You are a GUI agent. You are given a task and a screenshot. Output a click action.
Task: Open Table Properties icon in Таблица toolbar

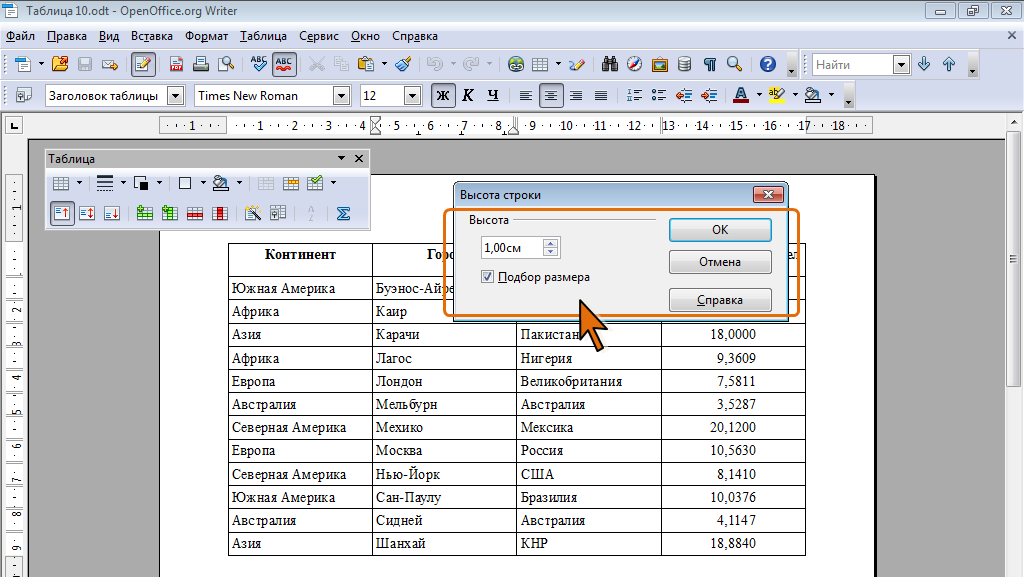coord(278,213)
